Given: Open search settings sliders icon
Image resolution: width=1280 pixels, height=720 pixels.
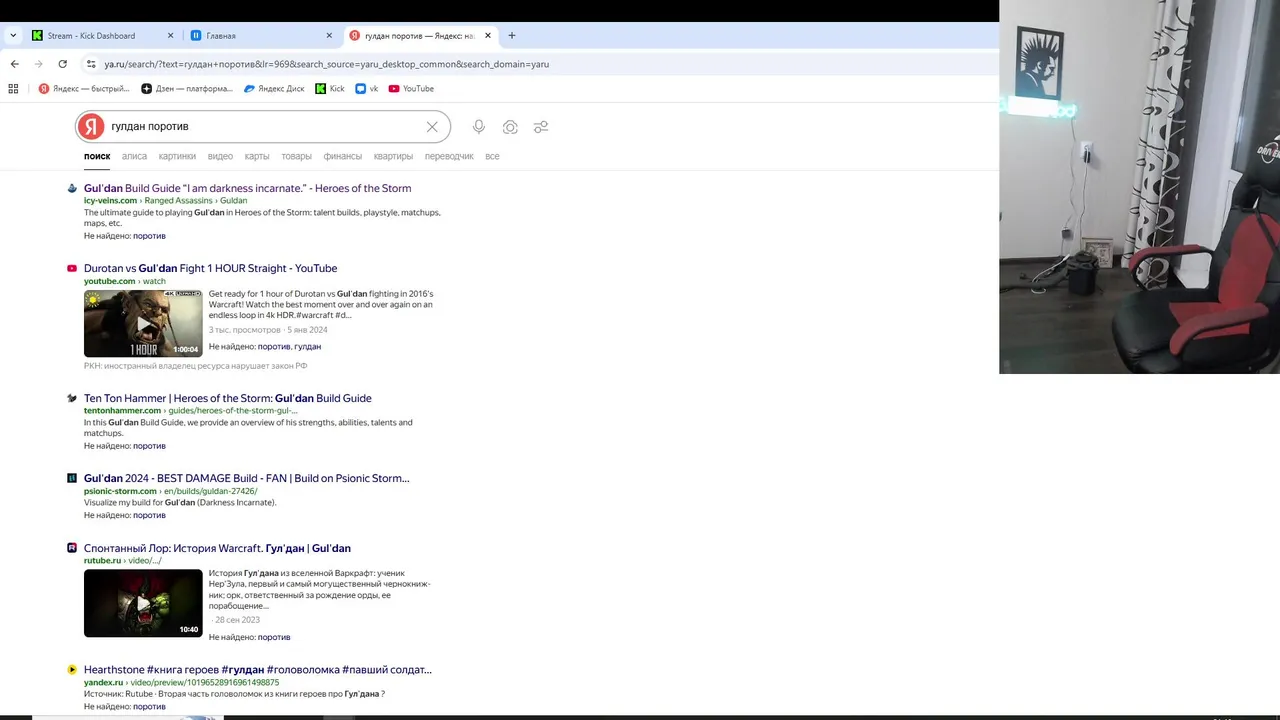Looking at the screenshot, I should pyautogui.click(x=541, y=127).
